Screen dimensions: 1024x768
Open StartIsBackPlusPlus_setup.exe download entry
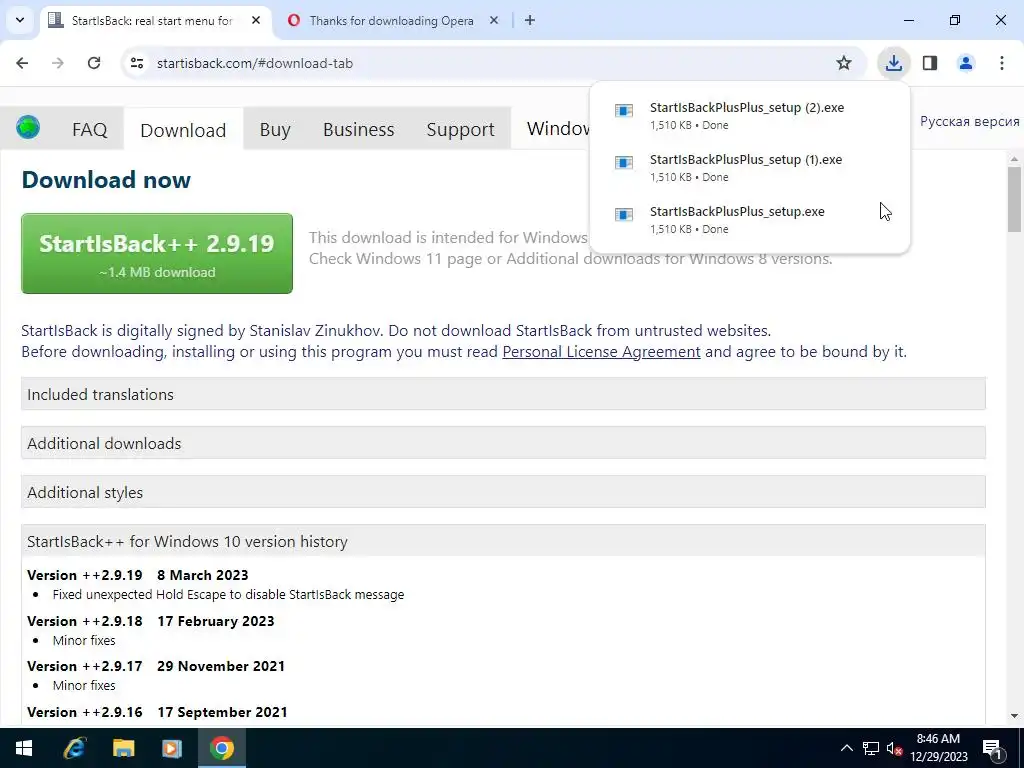click(749, 219)
